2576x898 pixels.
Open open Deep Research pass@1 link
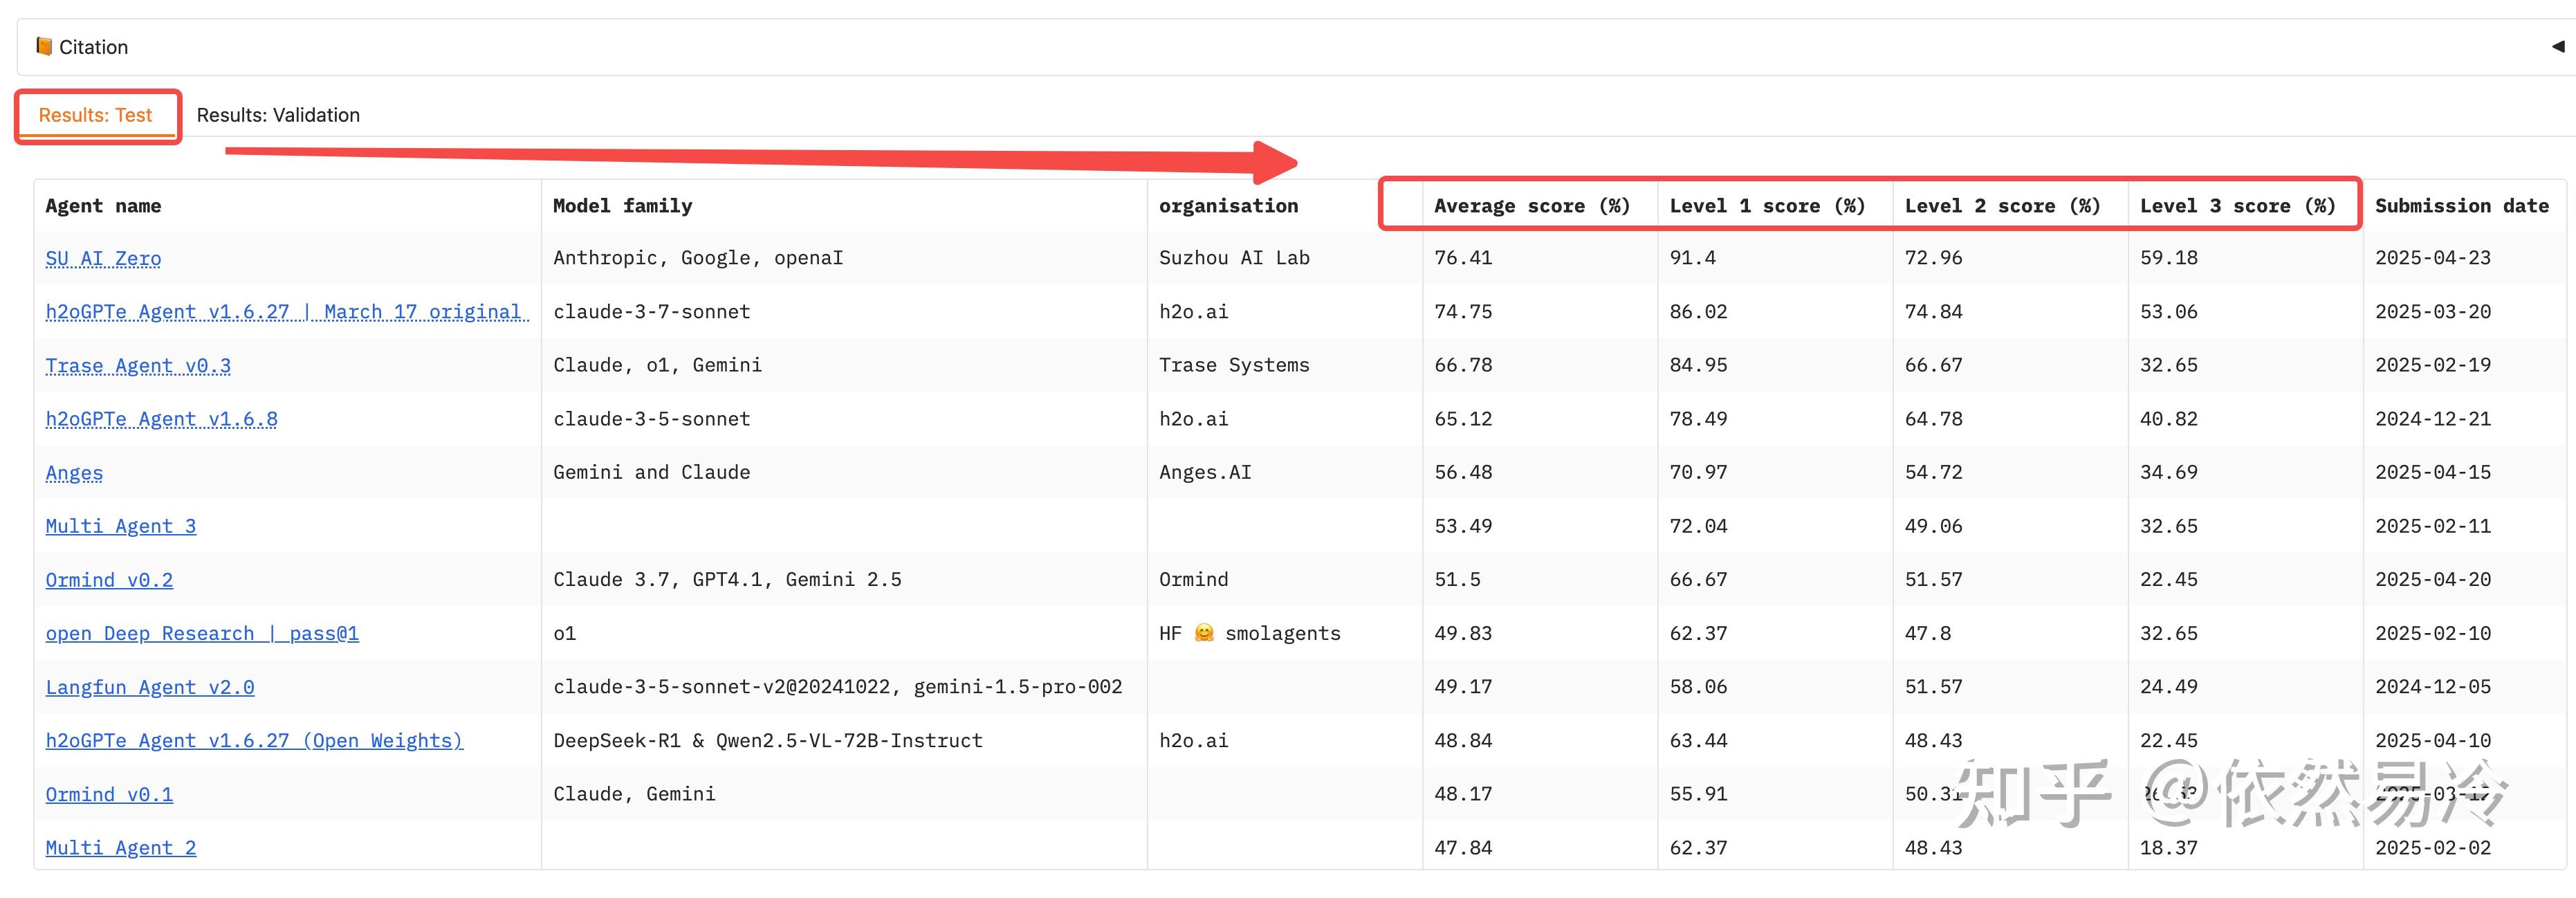tap(201, 633)
